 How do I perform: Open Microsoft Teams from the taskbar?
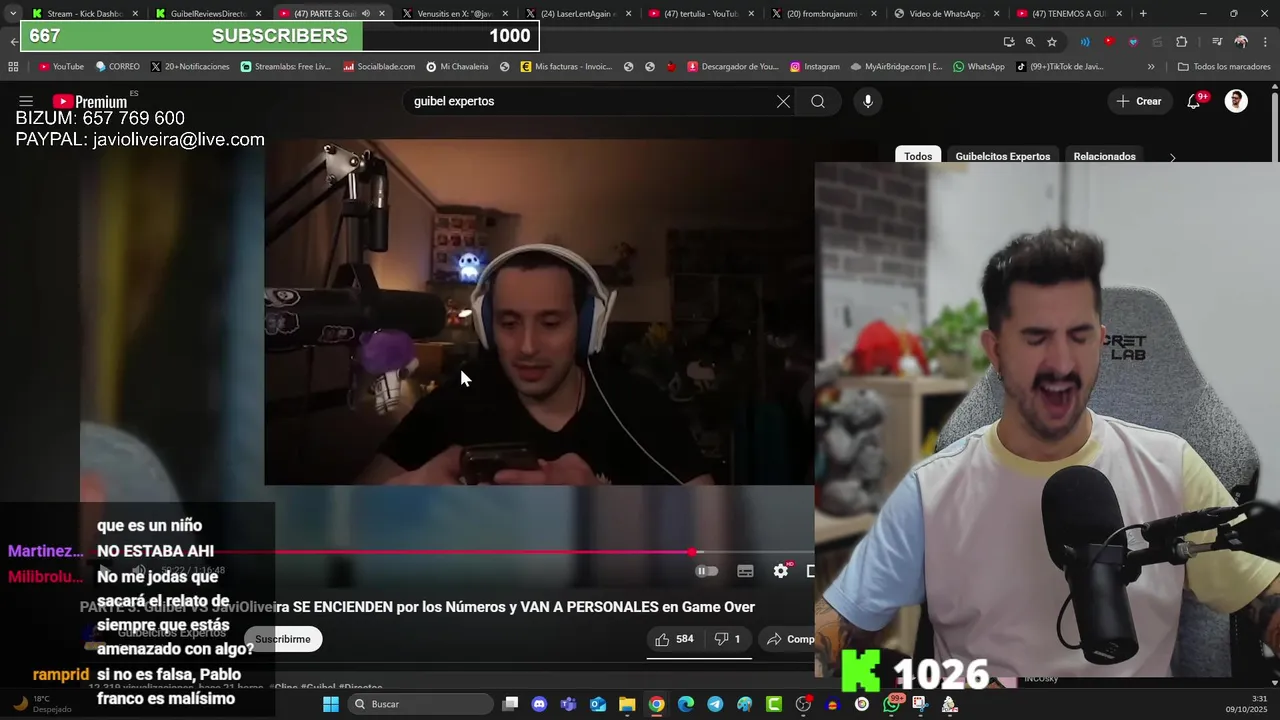tap(569, 704)
